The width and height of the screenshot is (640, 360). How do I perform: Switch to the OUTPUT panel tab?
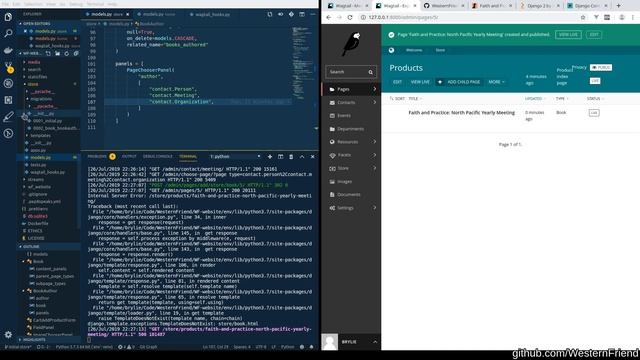[129, 156]
